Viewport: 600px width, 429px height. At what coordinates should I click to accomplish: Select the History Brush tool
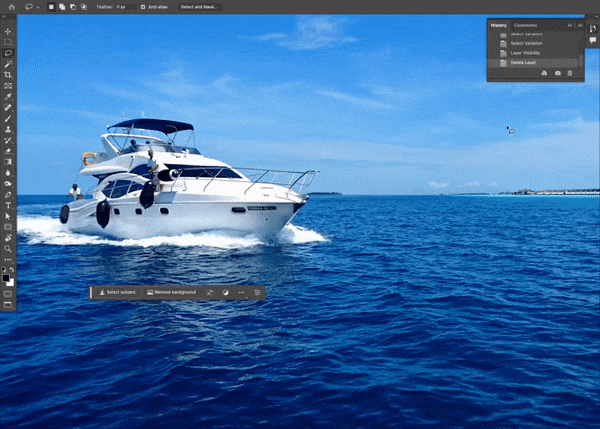(8, 140)
